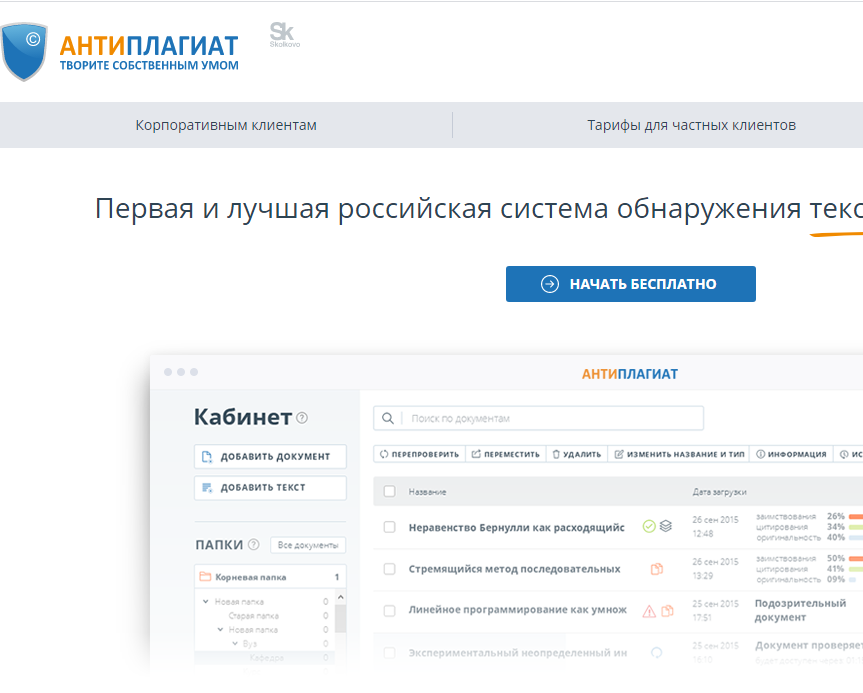The height and width of the screenshot is (693, 863).
Task: Click the folder tree scrollbar up arrow
Action: click(x=341, y=597)
